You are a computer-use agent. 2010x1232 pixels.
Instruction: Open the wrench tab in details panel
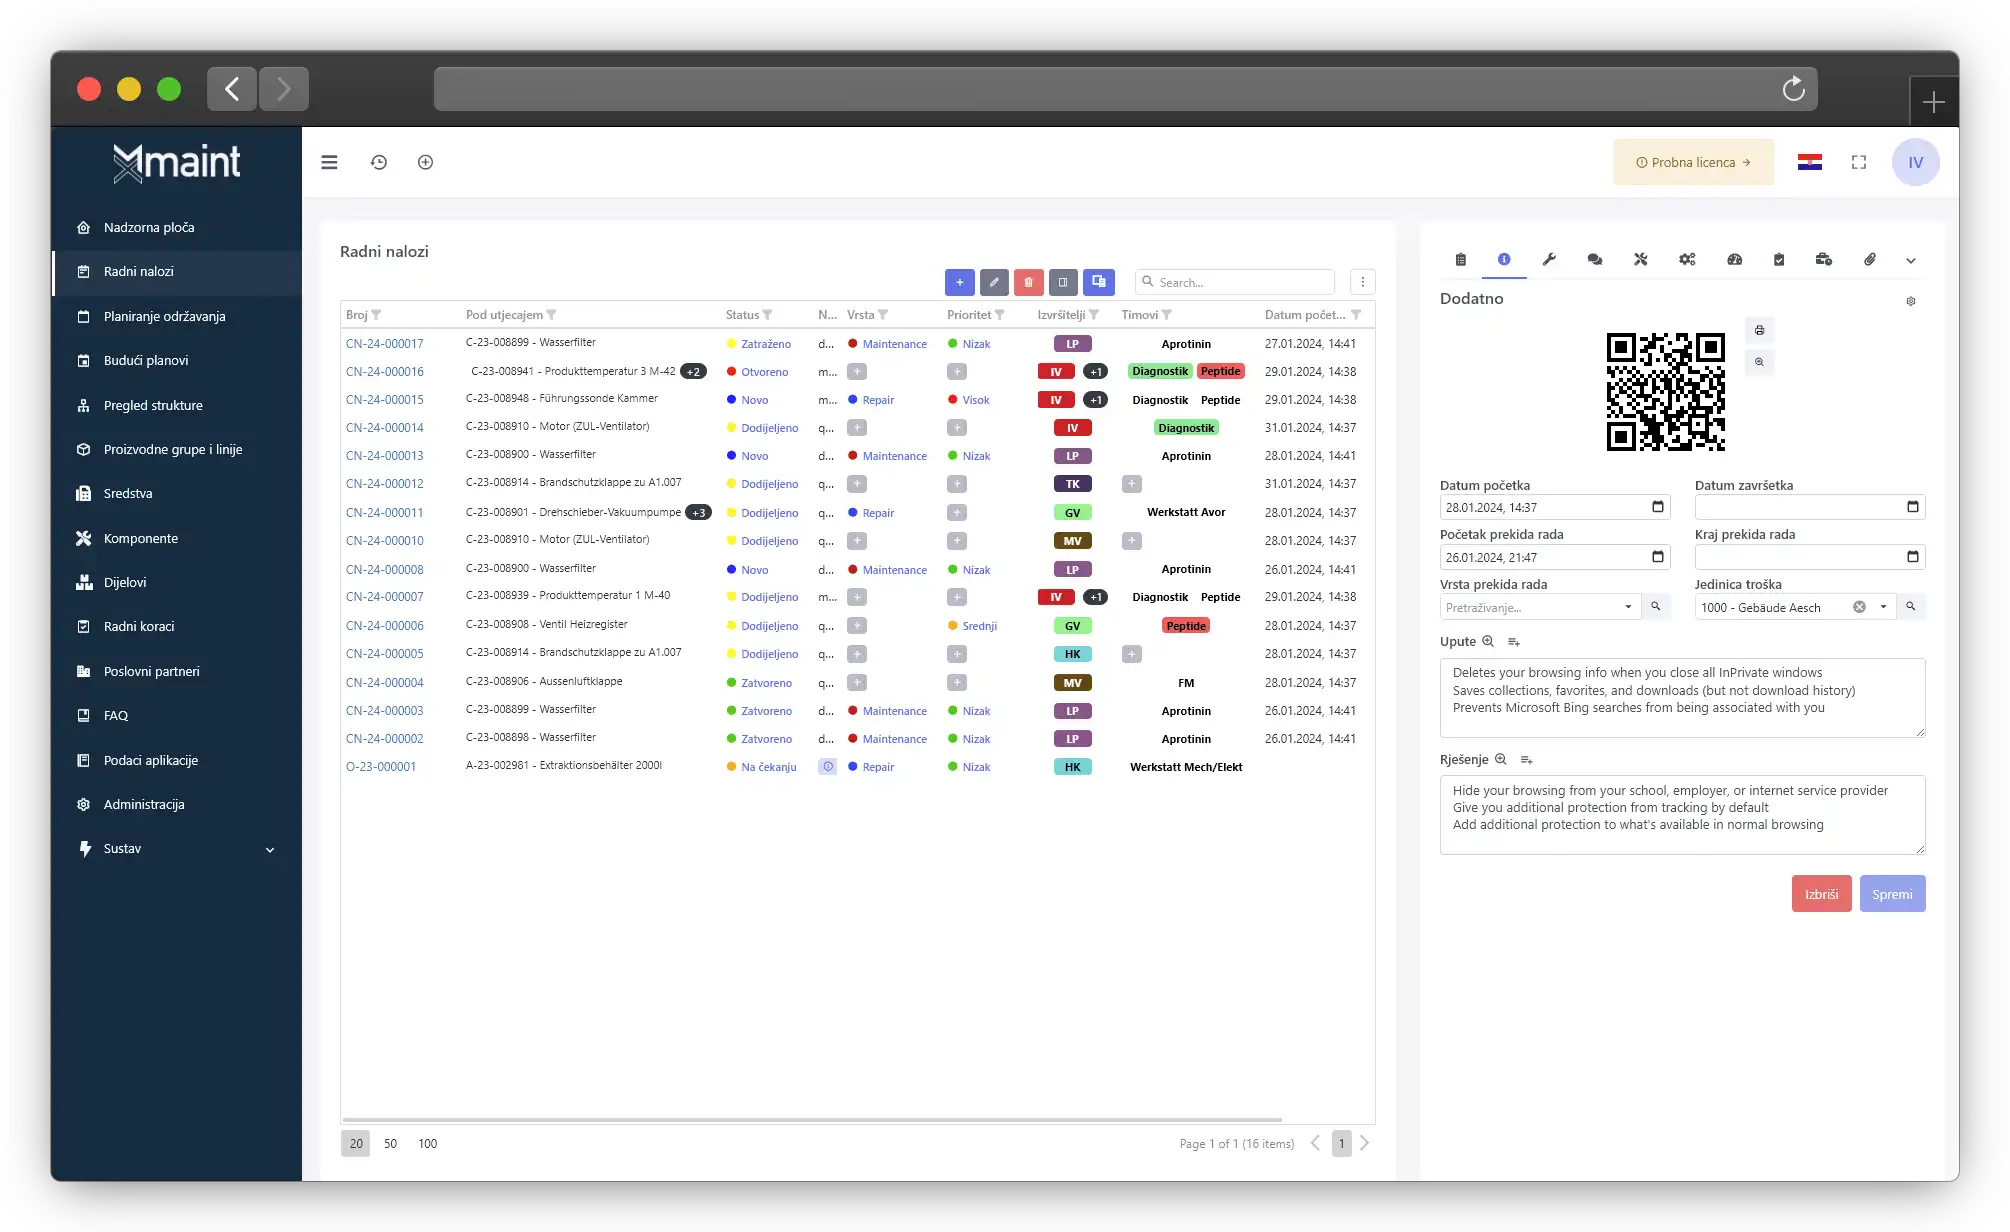(x=1549, y=259)
